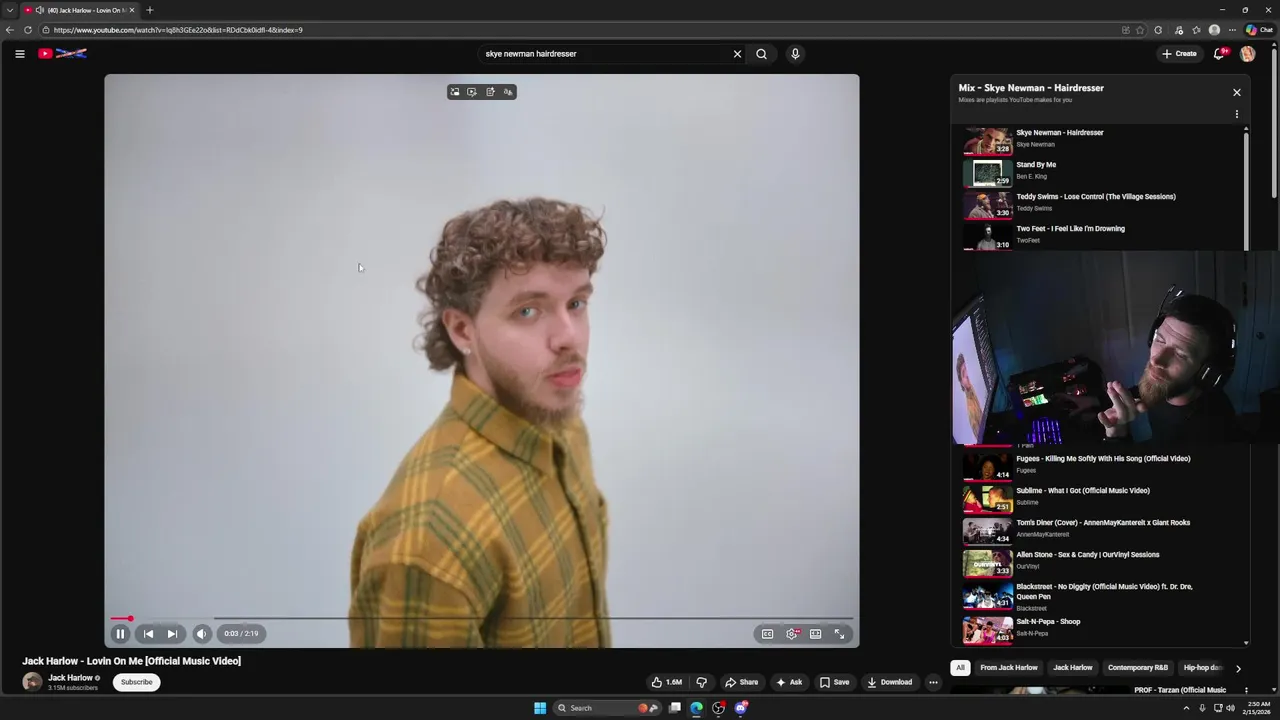Select the From Jack Harlow chip
Viewport: 1280px width, 720px height.
[x=1009, y=667]
